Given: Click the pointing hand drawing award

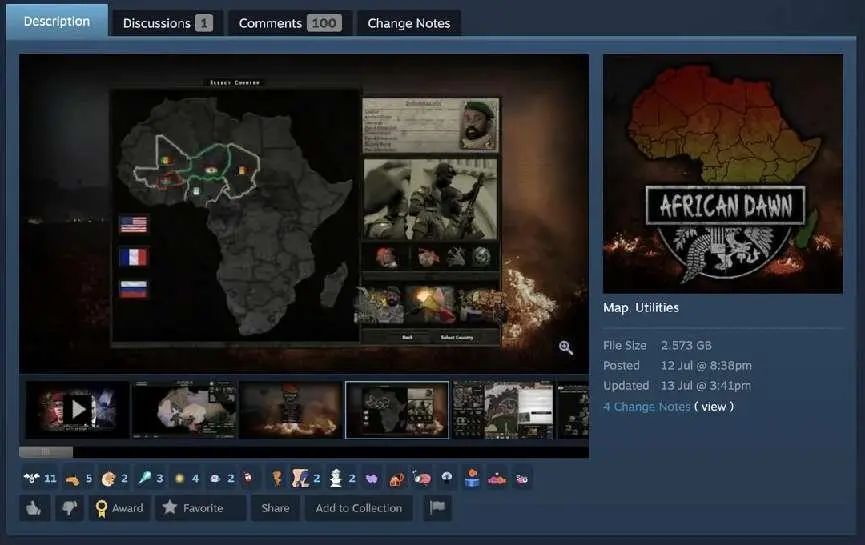Looking at the screenshot, I should pyautogui.click(x=300, y=478).
